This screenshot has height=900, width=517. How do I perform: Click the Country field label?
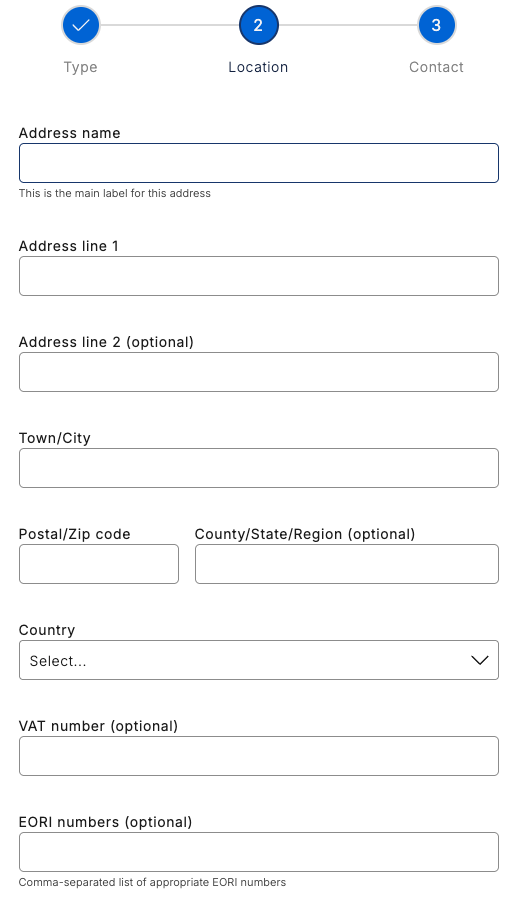[47, 630]
